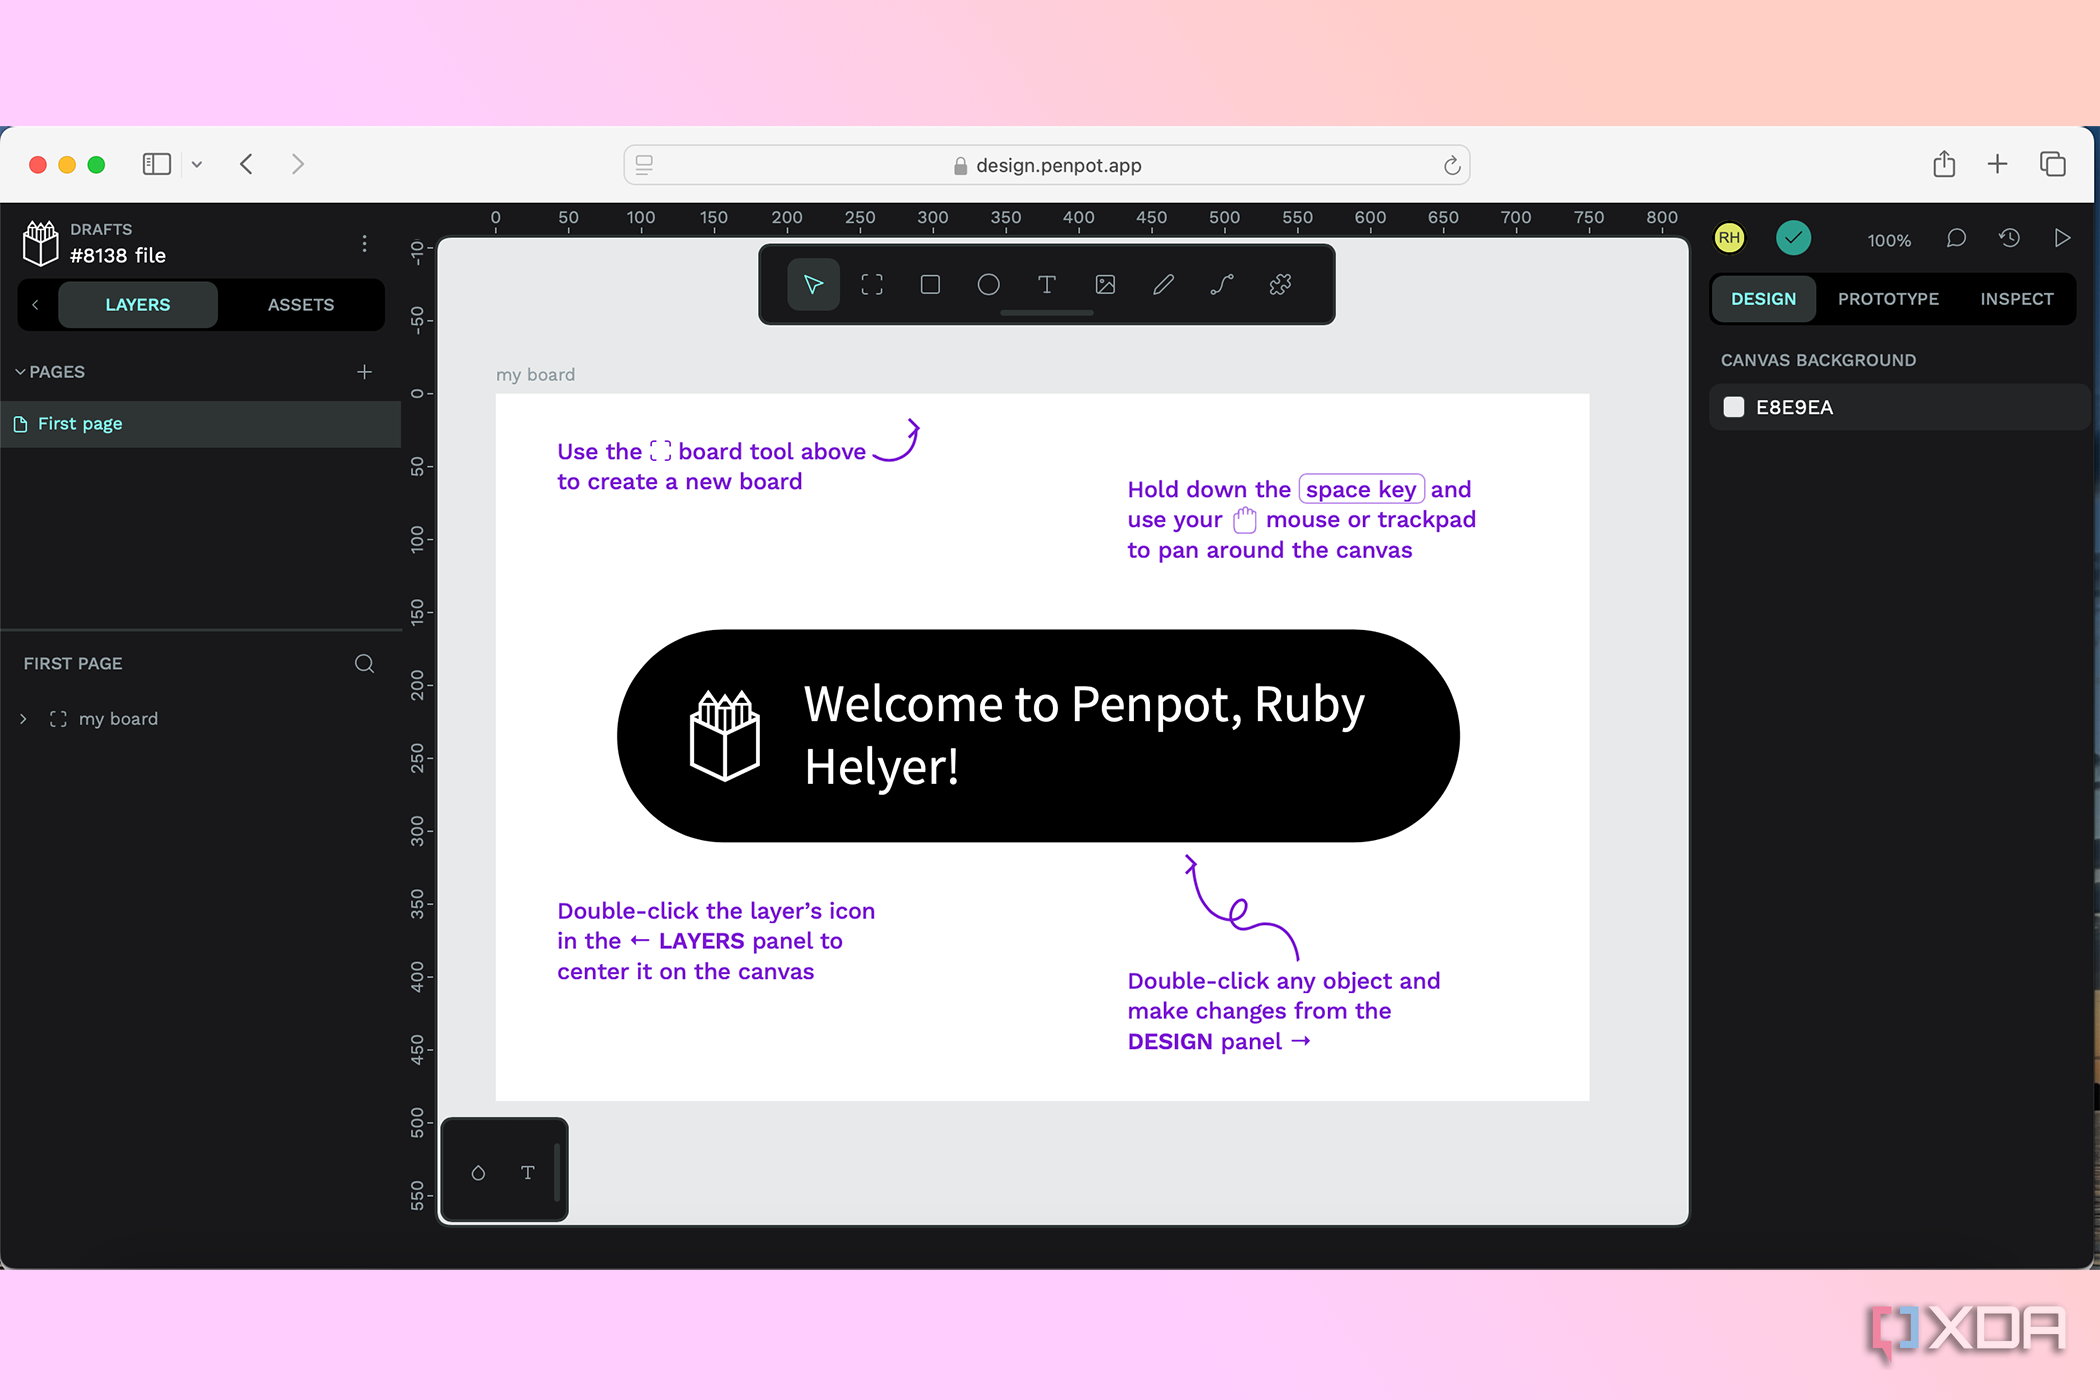Switch to the Layers tab
The height and width of the screenshot is (1400, 2100).
coord(138,305)
